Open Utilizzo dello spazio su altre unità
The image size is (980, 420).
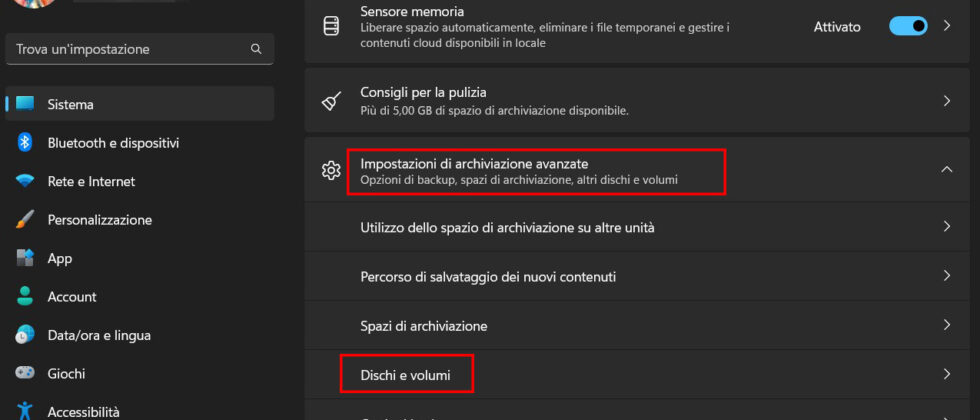507,227
